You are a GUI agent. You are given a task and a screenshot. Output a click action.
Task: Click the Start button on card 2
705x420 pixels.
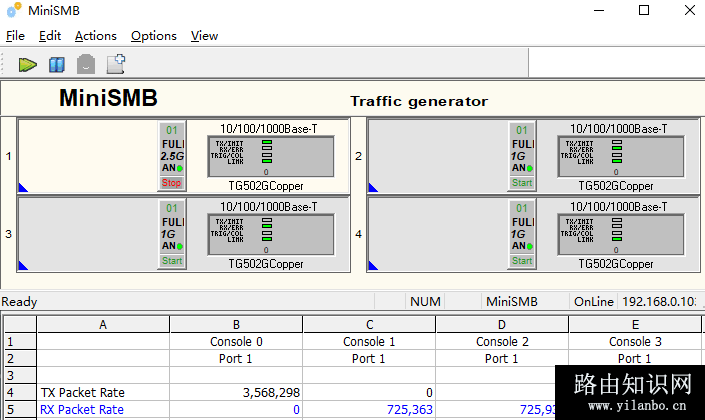click(x=522, y=183)
